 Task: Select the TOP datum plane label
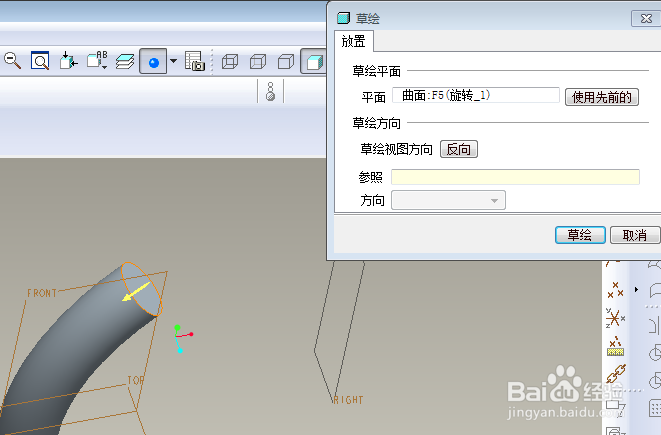(136, 381)
